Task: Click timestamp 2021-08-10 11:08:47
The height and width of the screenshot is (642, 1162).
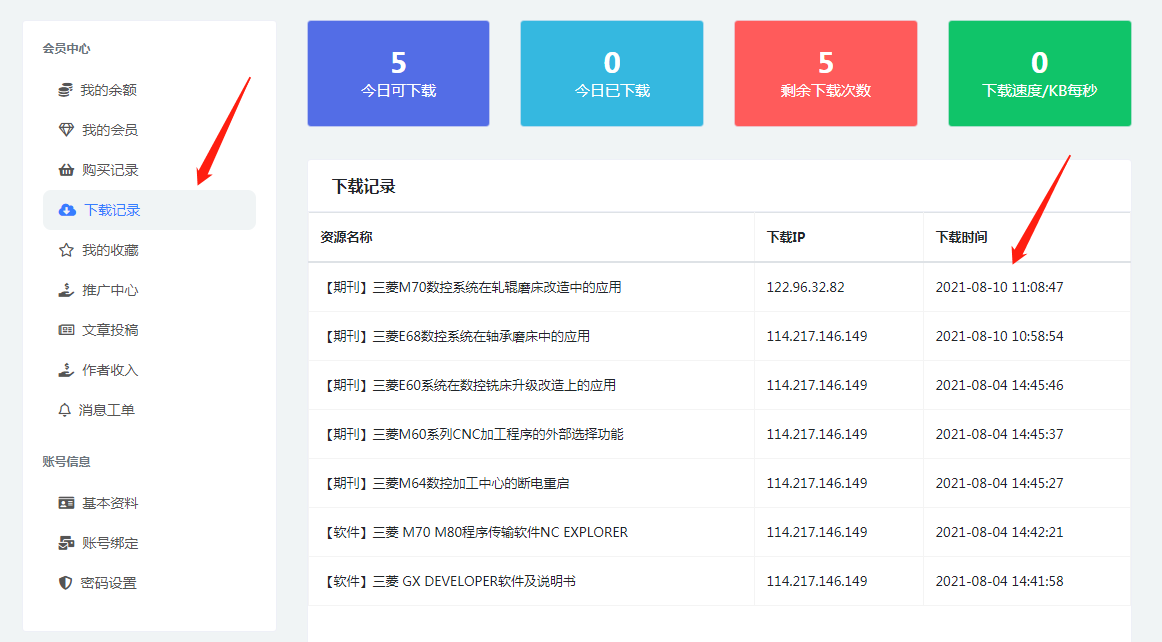Action: [999, 287]
